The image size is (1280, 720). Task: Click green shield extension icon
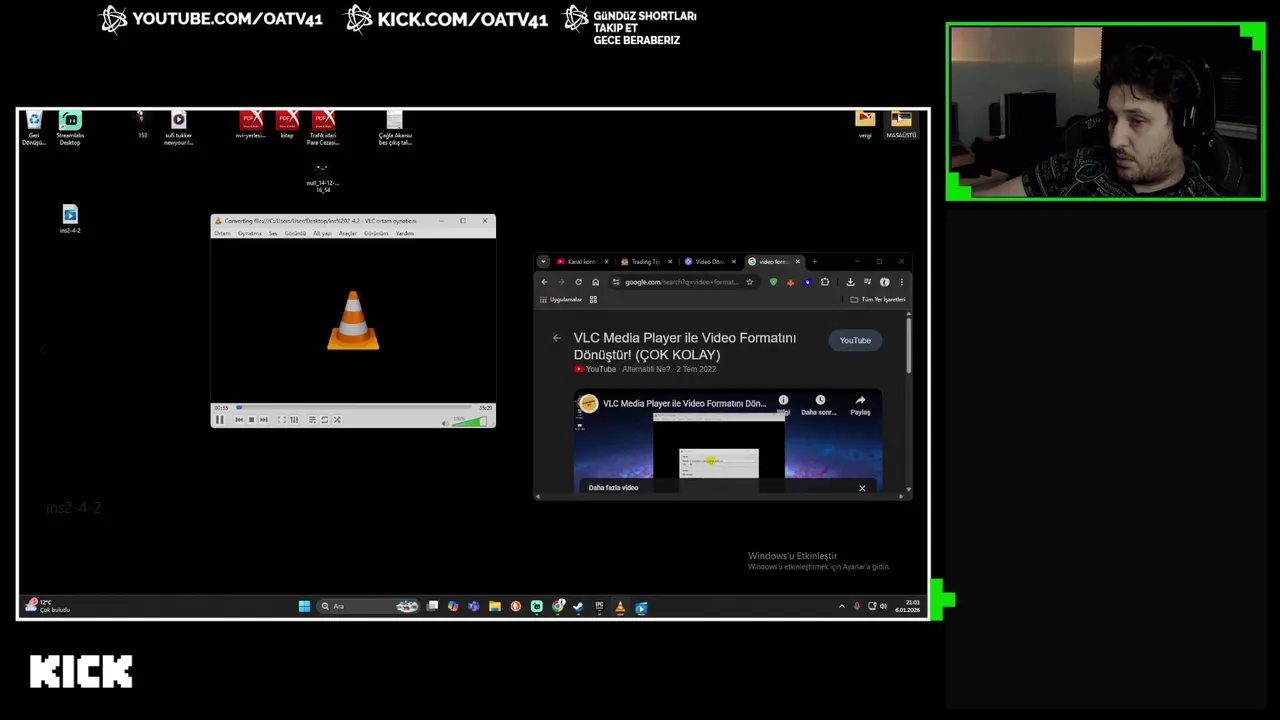pos(773,282)
